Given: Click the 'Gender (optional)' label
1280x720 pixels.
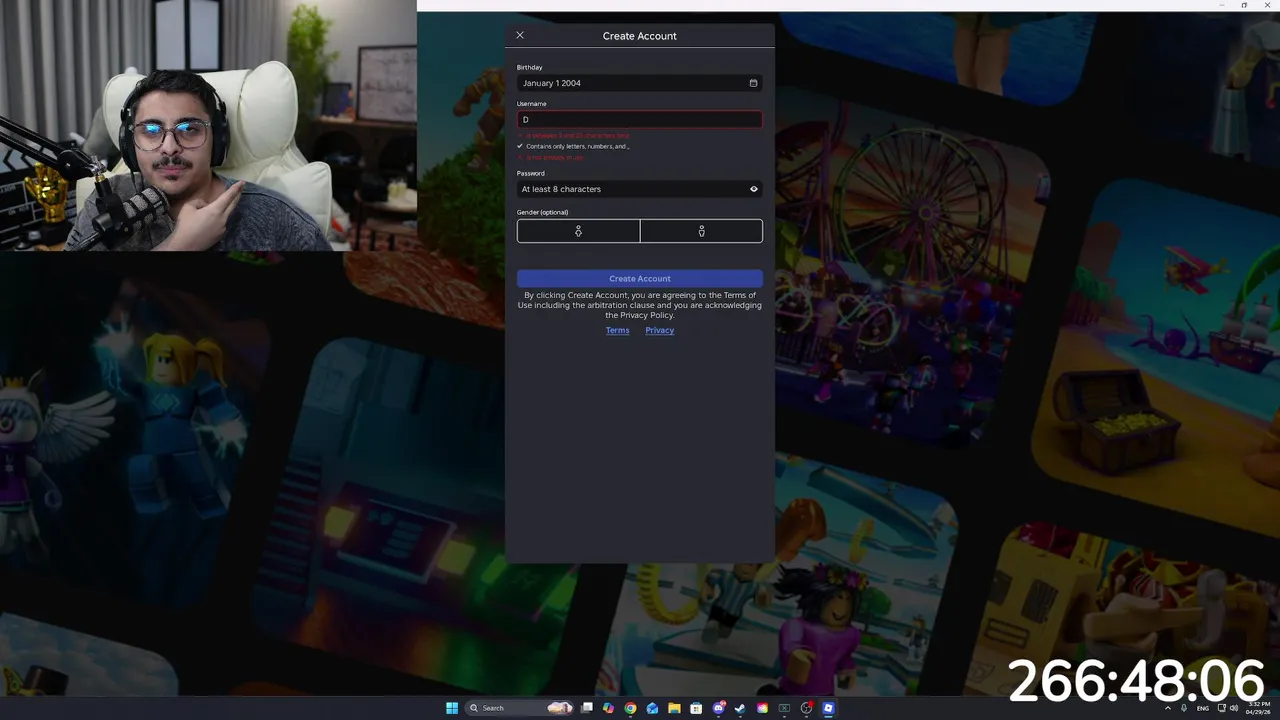Looking at the screenshot, I should pos(542,212).
